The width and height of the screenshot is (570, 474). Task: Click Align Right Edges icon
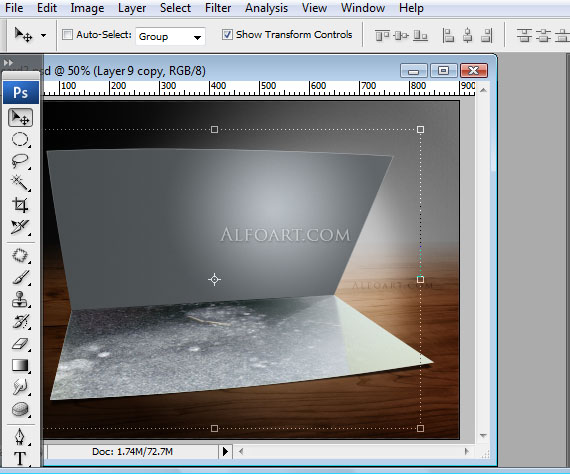tap(486, 36)
